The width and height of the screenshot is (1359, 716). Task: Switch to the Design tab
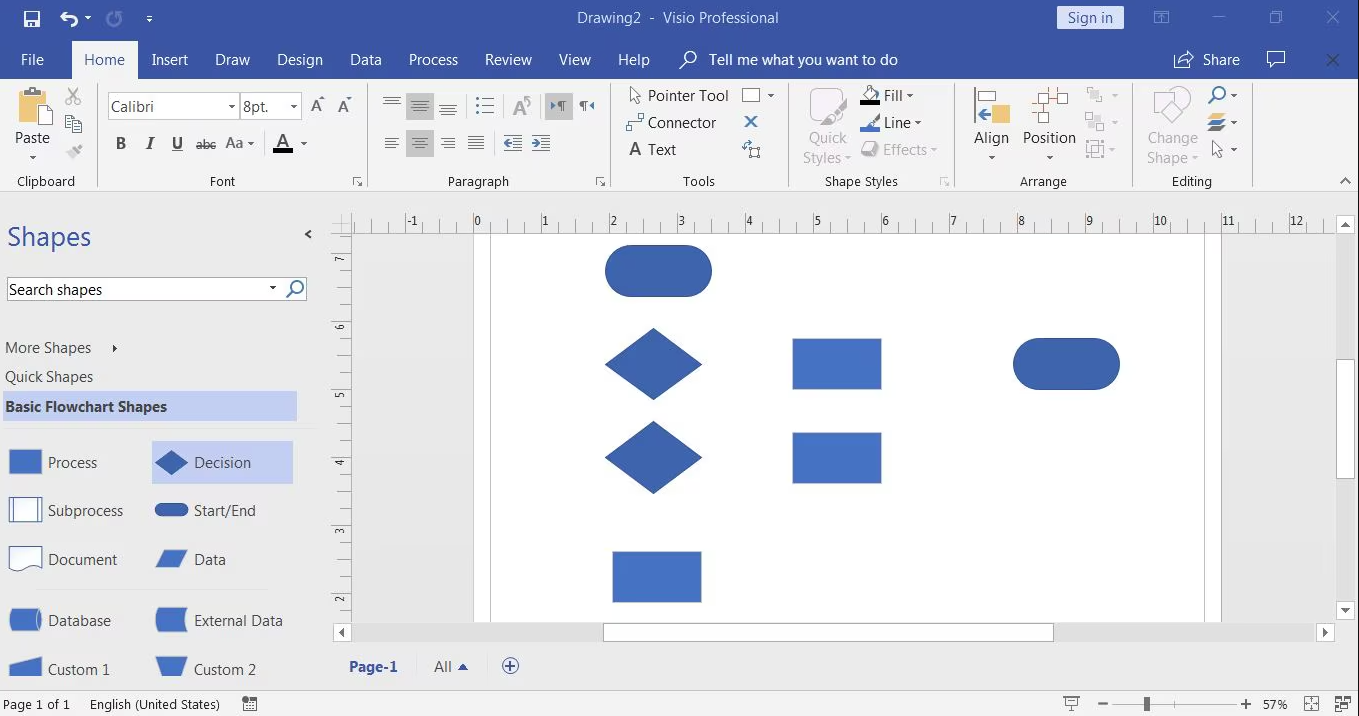300,60
